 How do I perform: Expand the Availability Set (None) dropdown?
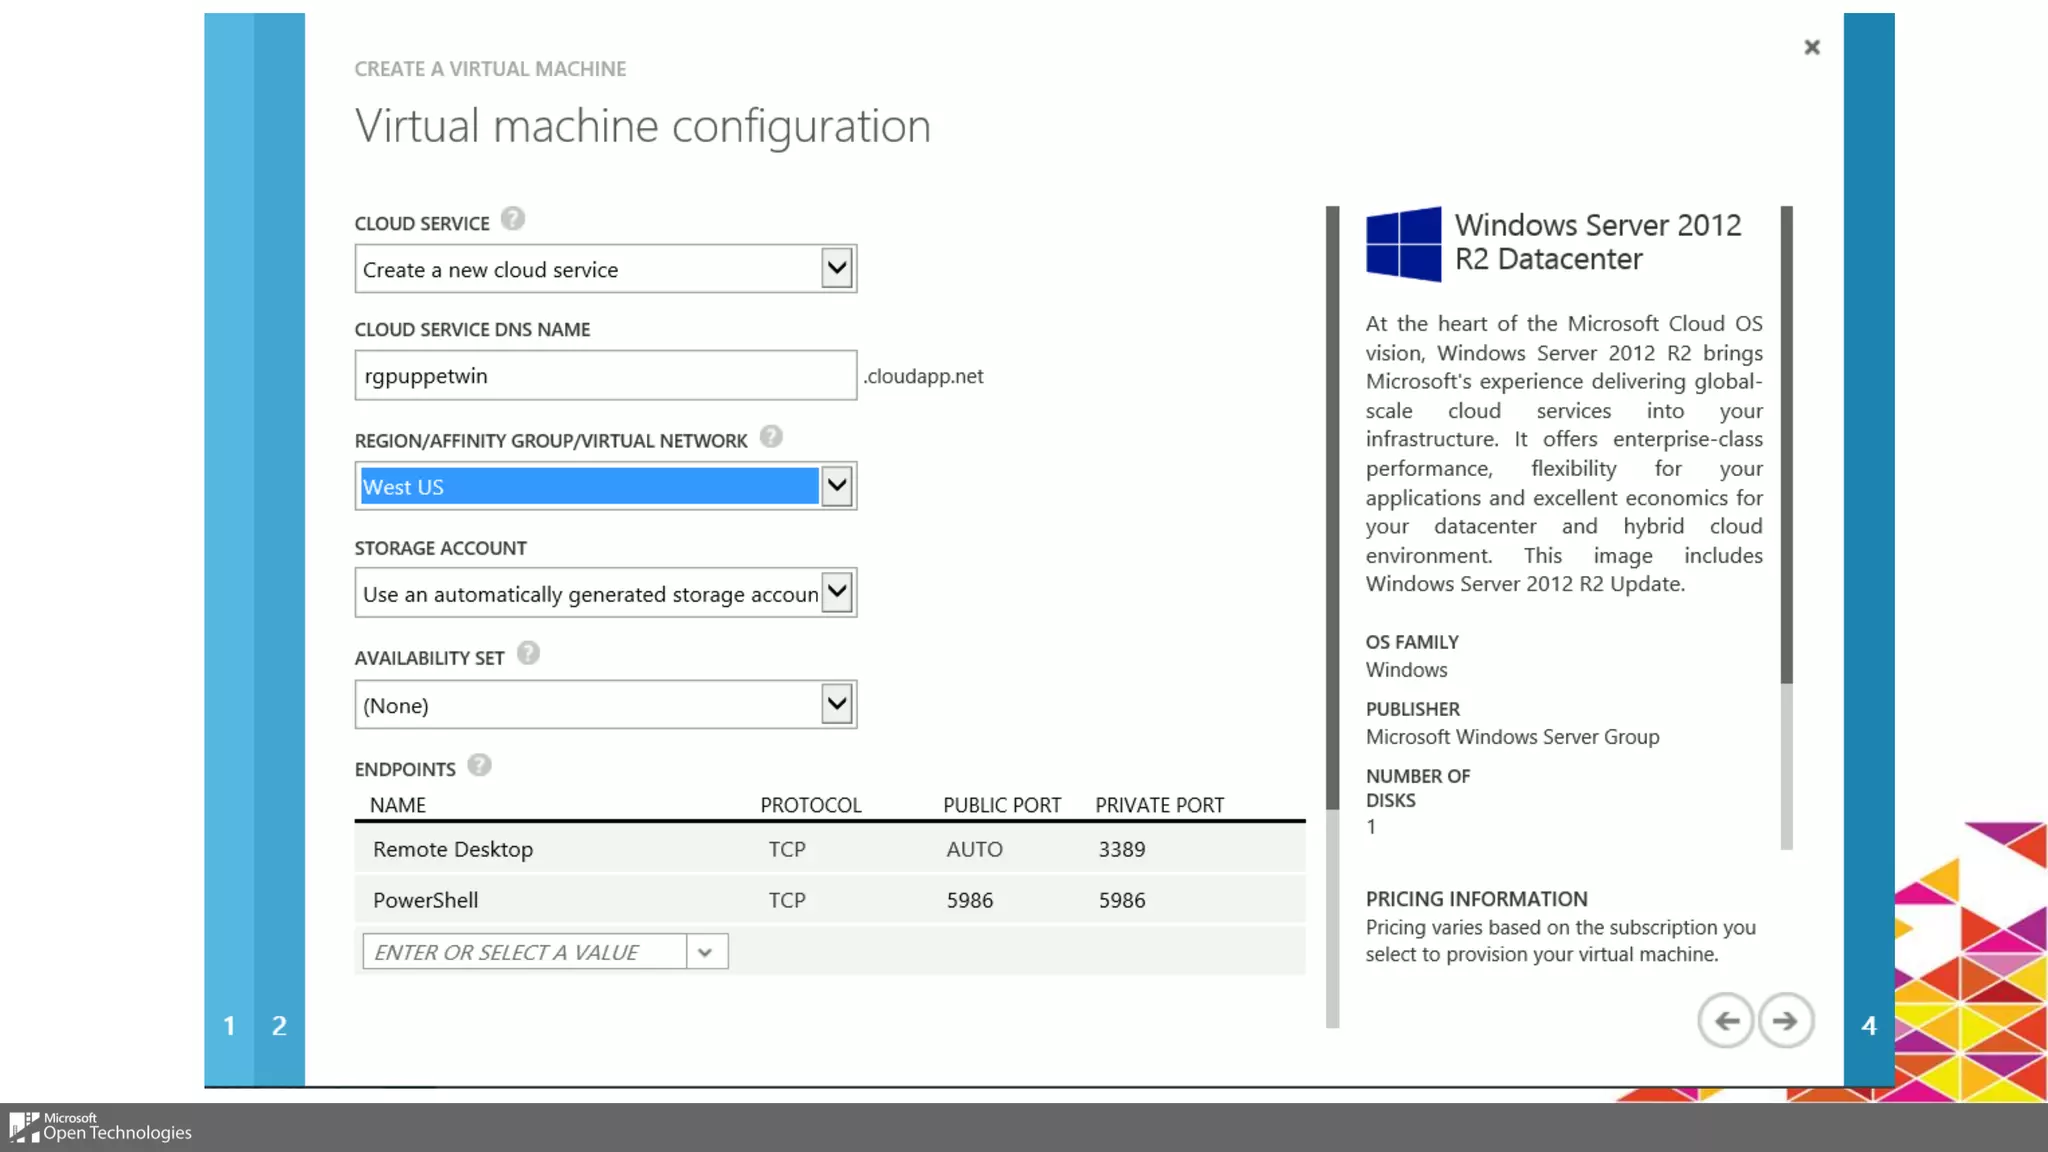coord(837,704)
